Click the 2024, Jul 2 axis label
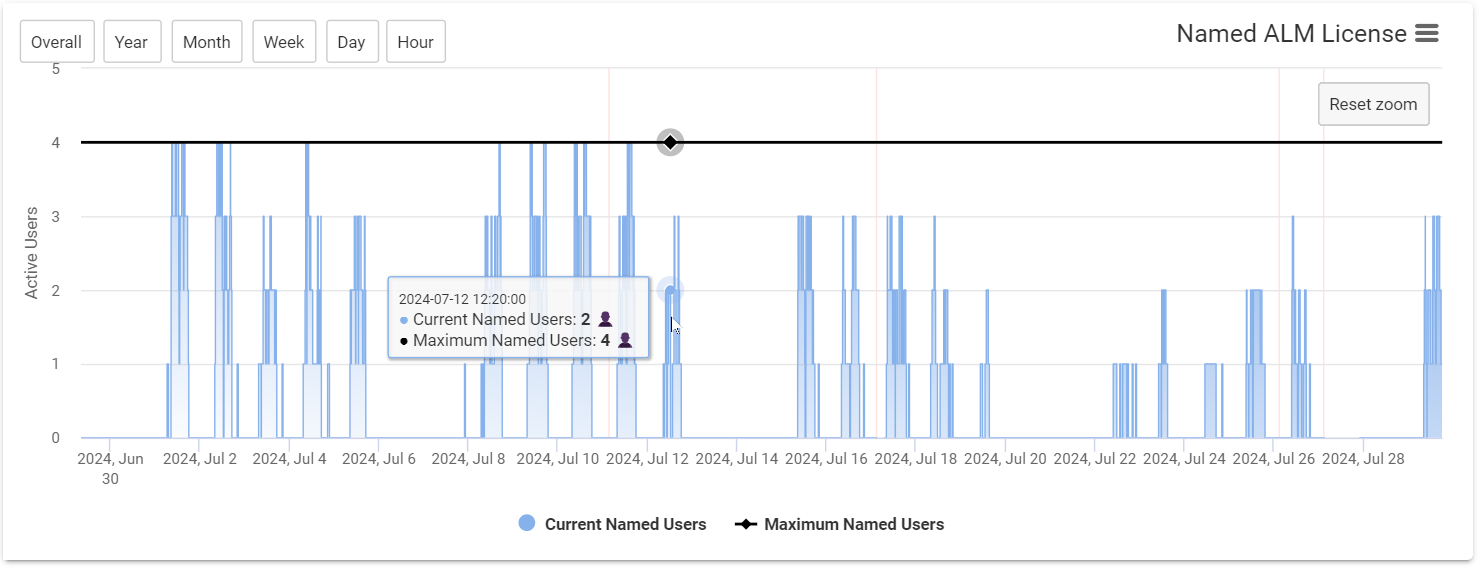This screenshot has width=1483, height=568. pyautogui.click(x=200, y=459)
